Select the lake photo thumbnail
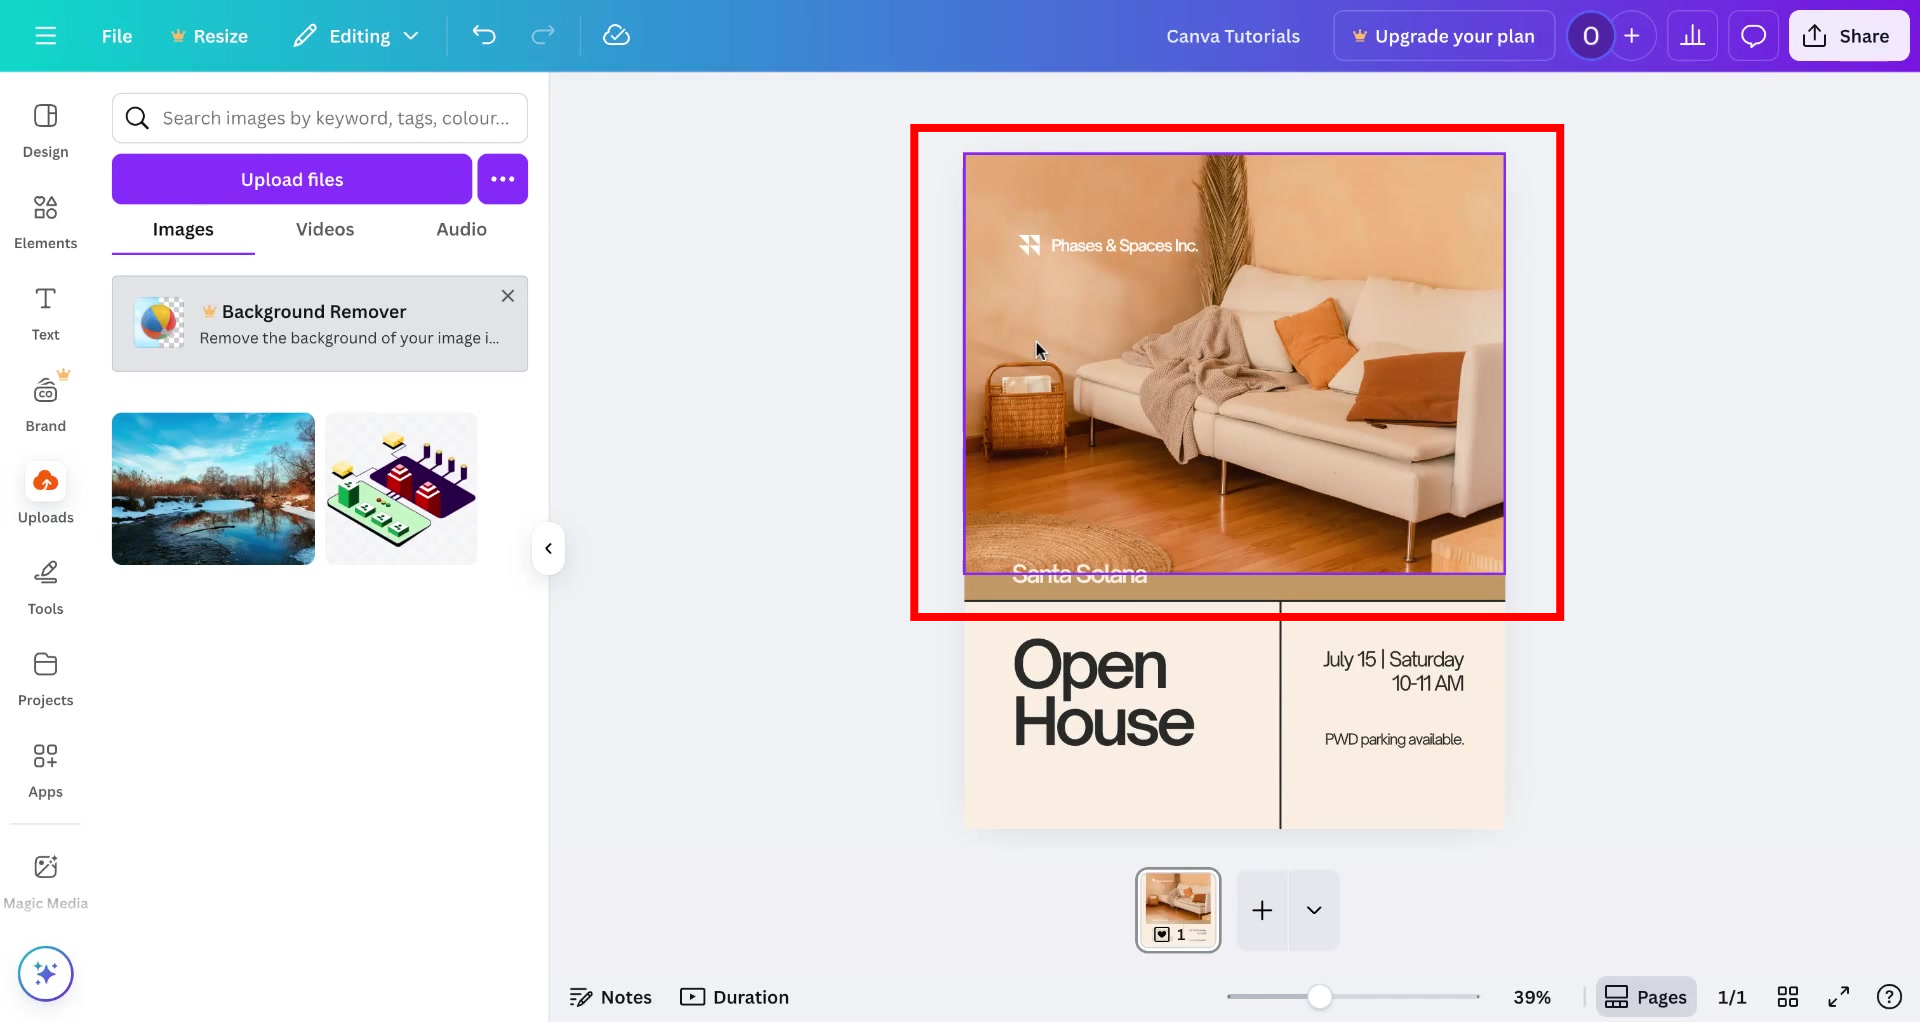The height and width of the screenshot is (1022, 1920). [212, 488]
